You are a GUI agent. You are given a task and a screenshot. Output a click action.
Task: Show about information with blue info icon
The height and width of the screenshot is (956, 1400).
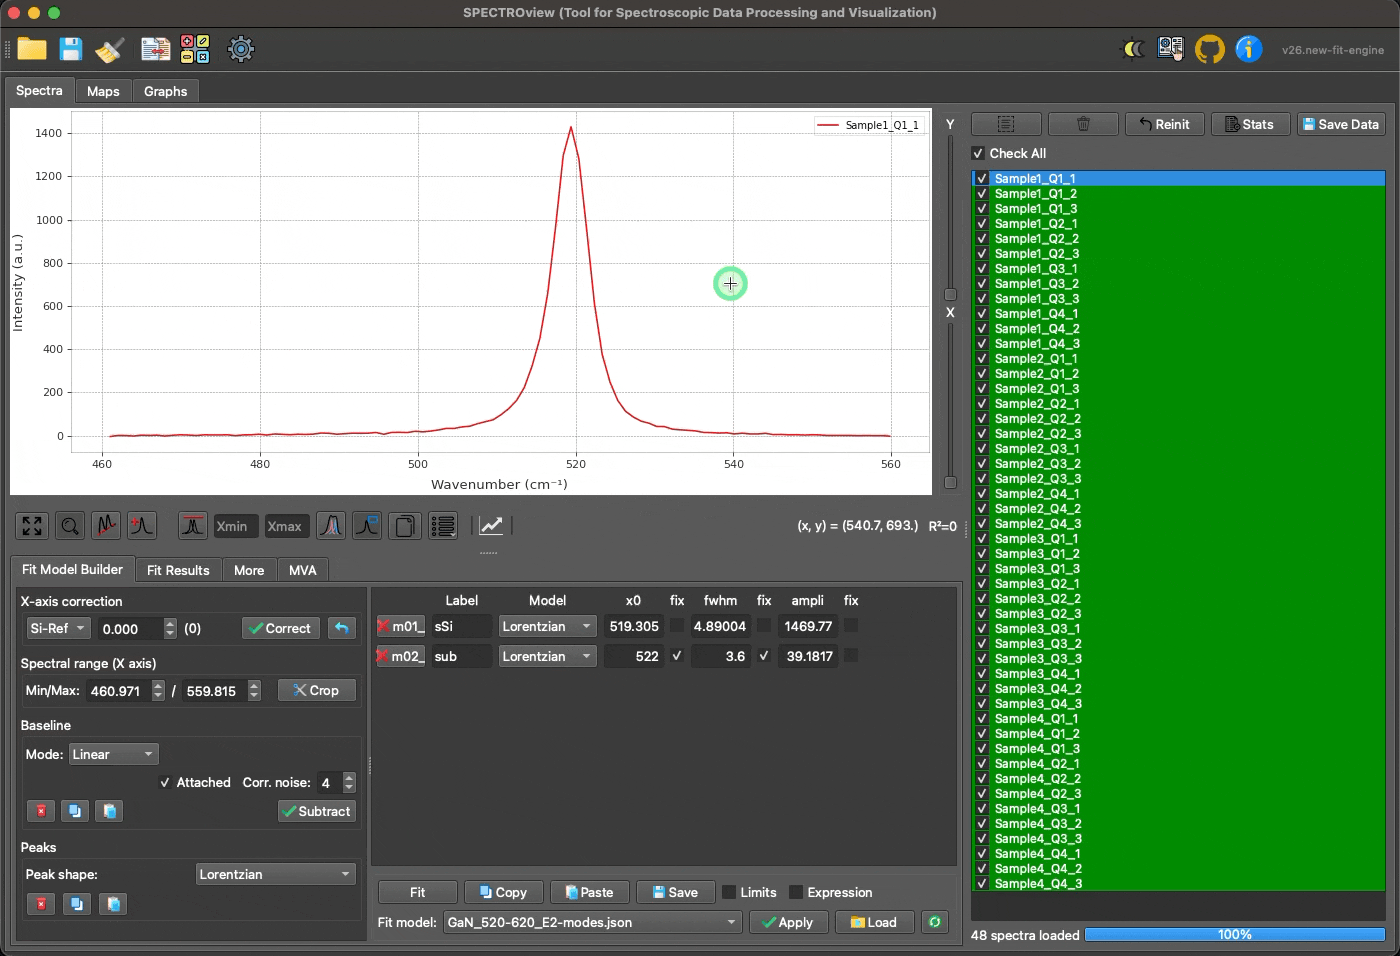(1249, 49)
